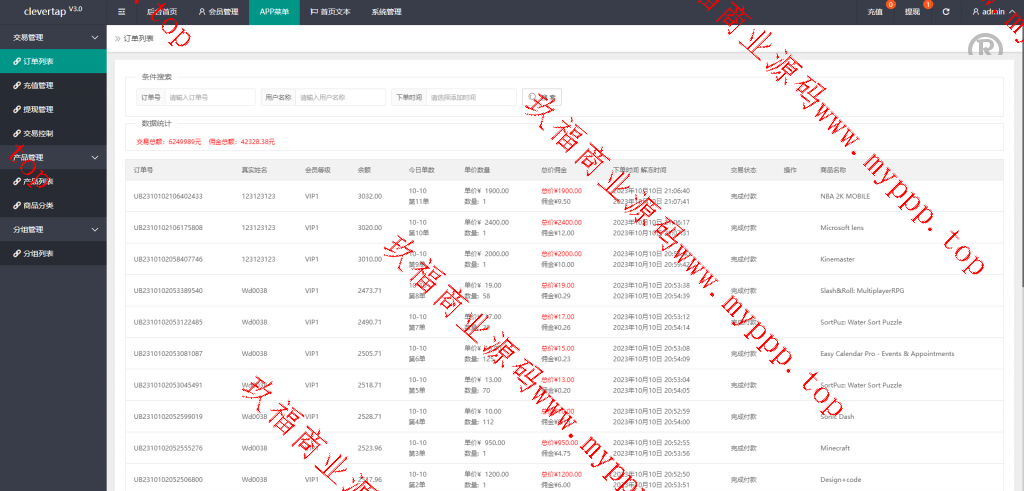Click the search button with magnifier
1024x491 pixels.
542,97
